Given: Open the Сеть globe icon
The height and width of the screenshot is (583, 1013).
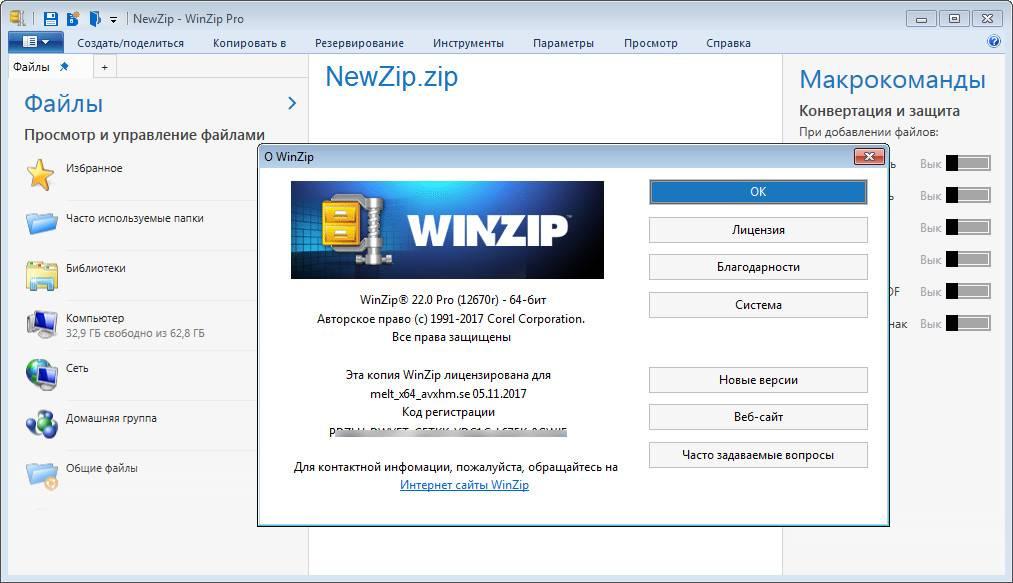Looking at the screenshot, I should click(41, 374).
